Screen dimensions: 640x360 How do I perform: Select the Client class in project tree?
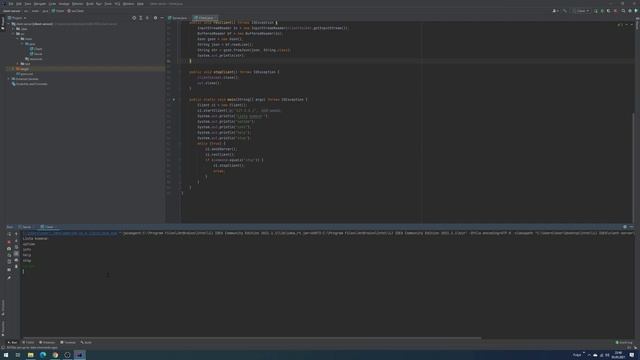click(36, 49)
